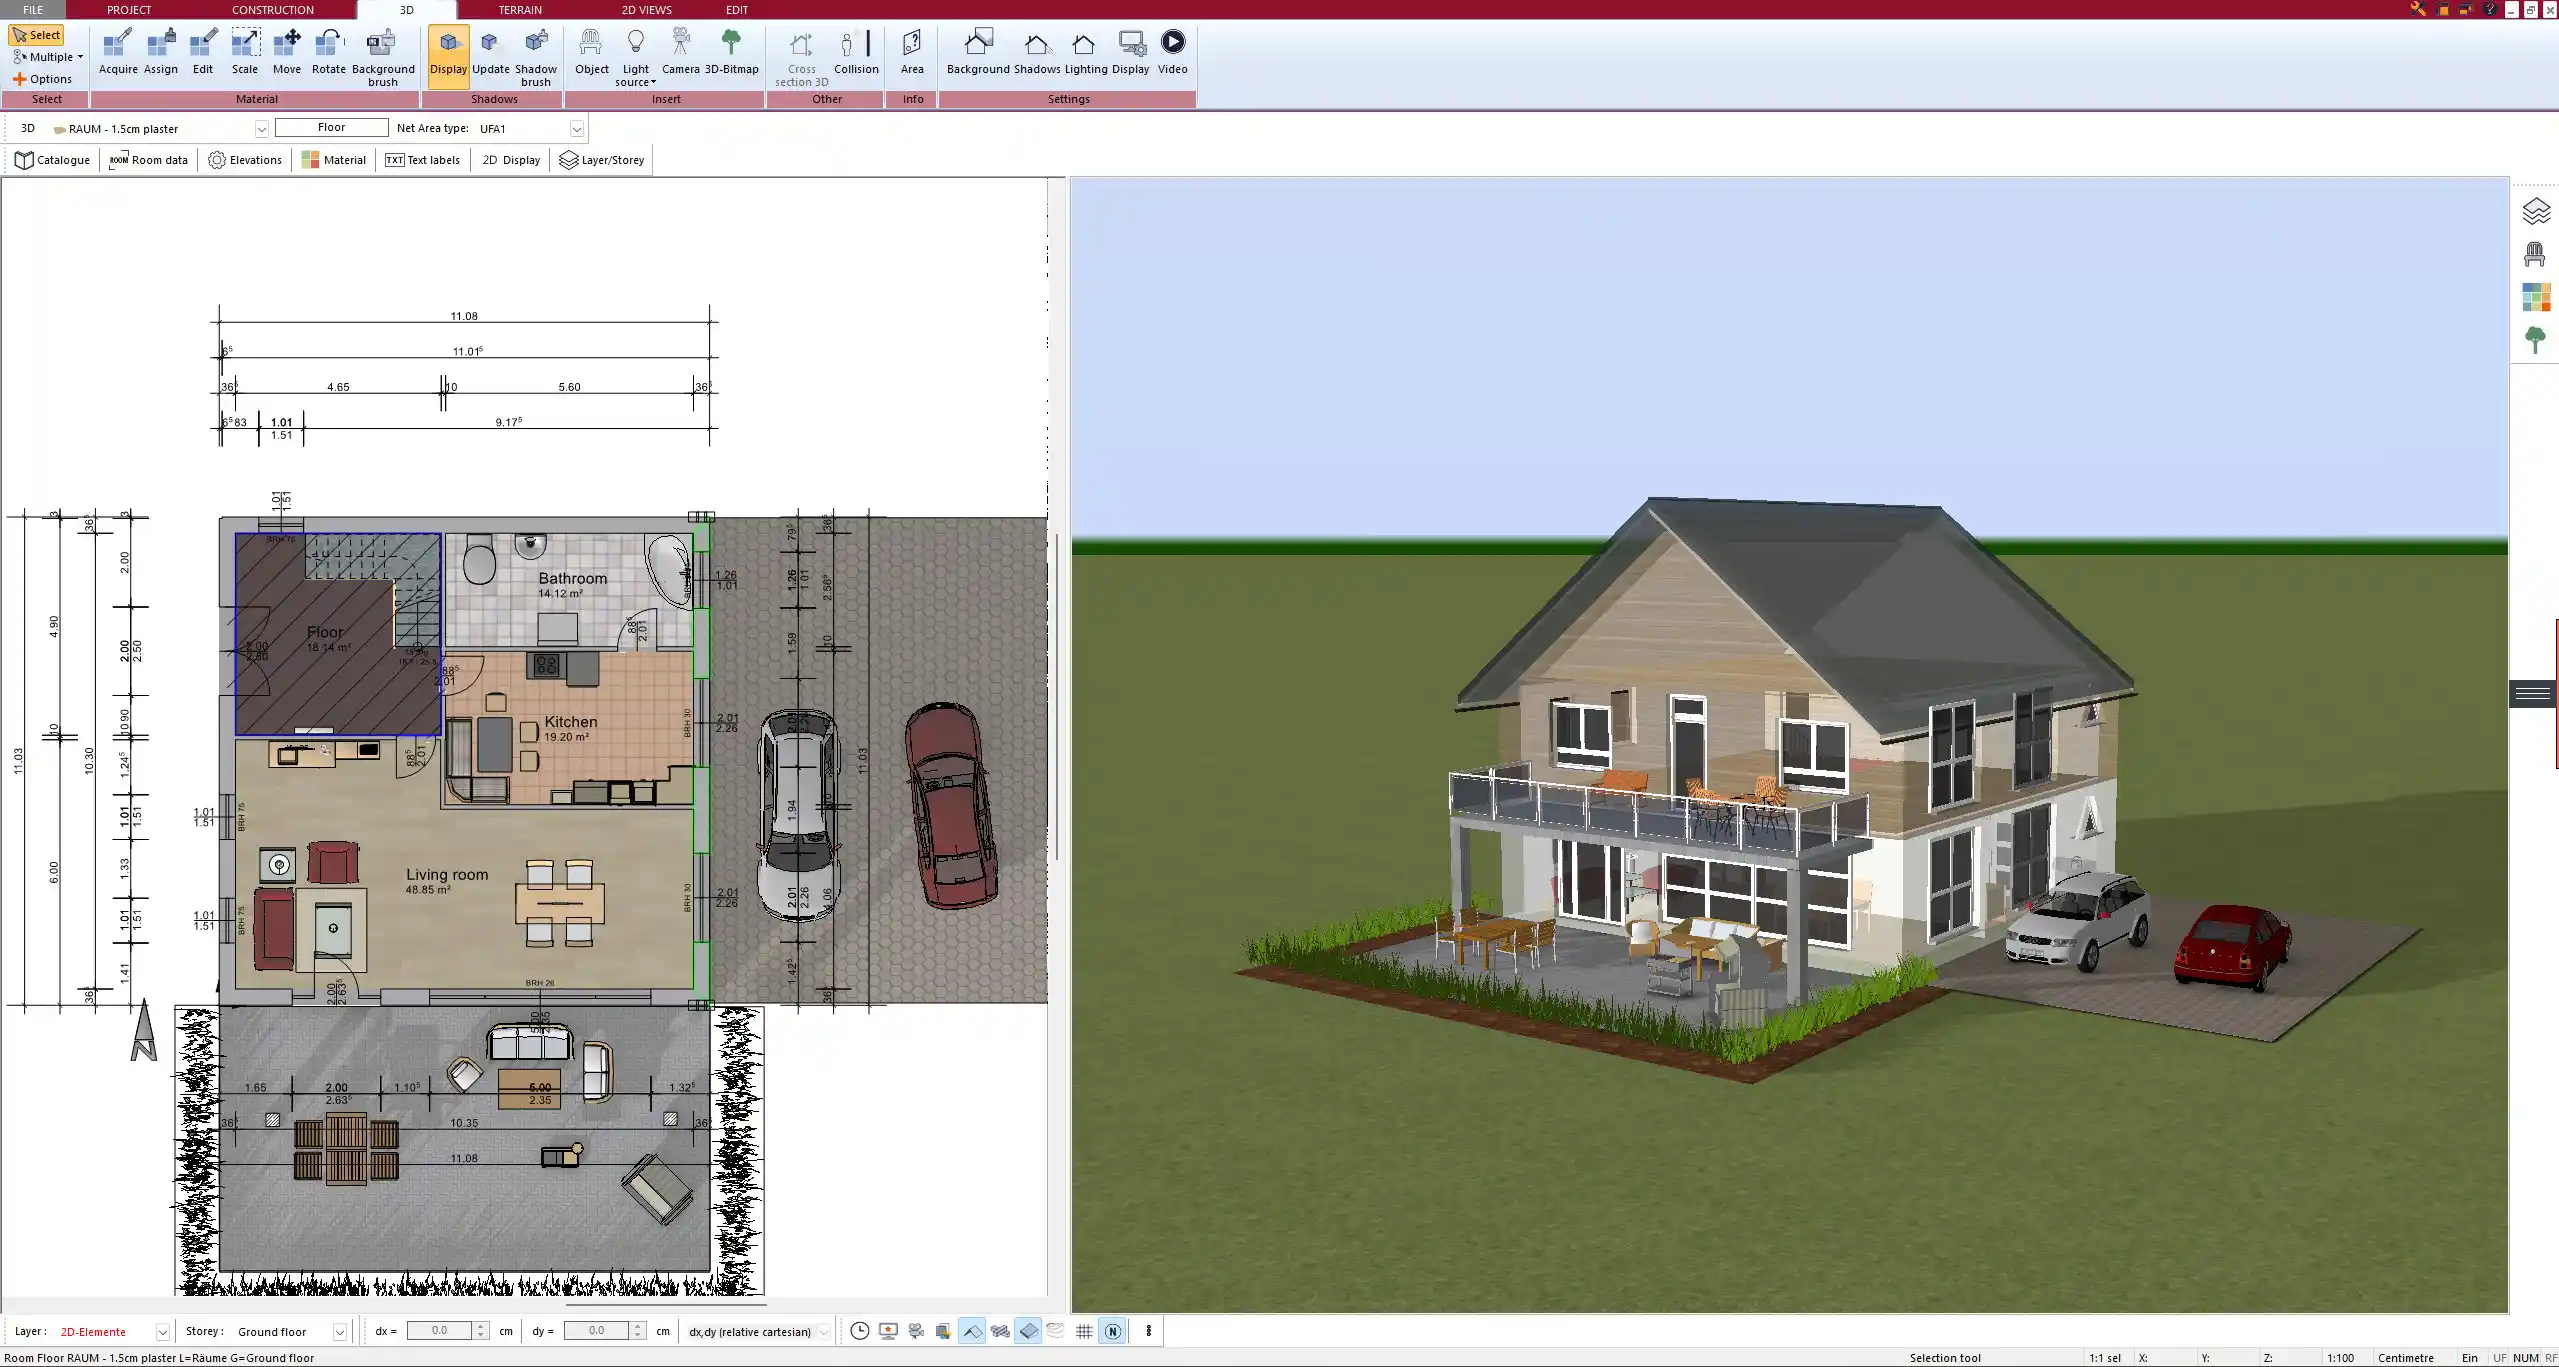The width and height of the screenshot is (2559, 1367).
Task: Switch to the EDIT tab
Action: tap(736, 9)
